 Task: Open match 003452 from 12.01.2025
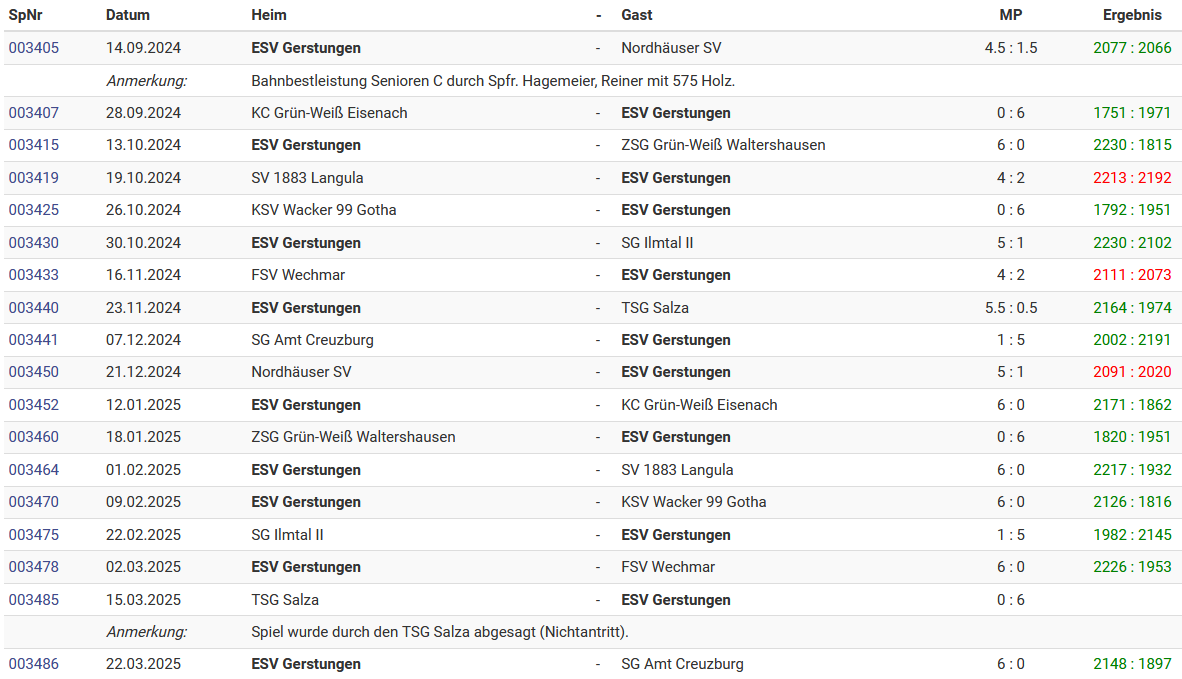(34, 405)
